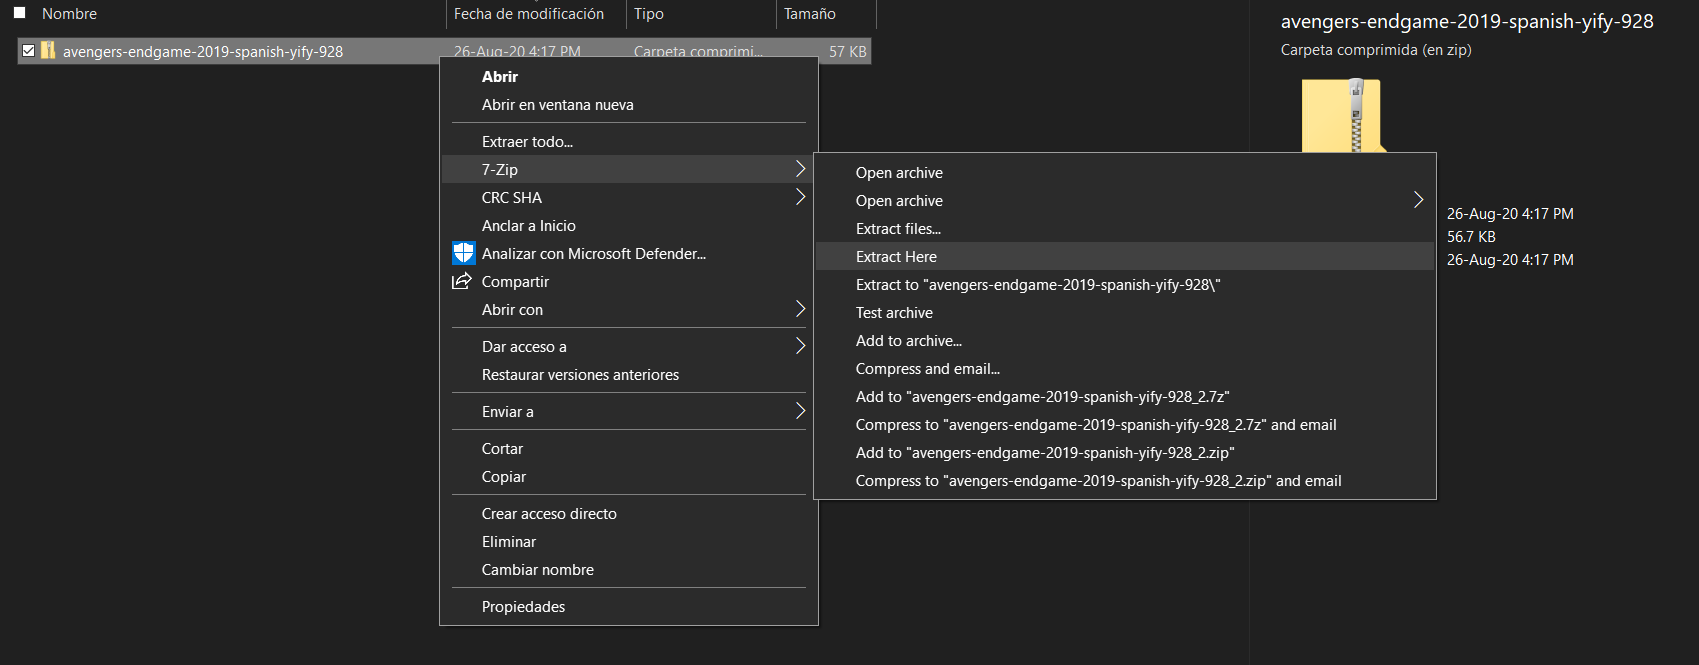Click the Compartir share icon
The height and width of the screenshot is (665, 1699).
tap(461, 281)
